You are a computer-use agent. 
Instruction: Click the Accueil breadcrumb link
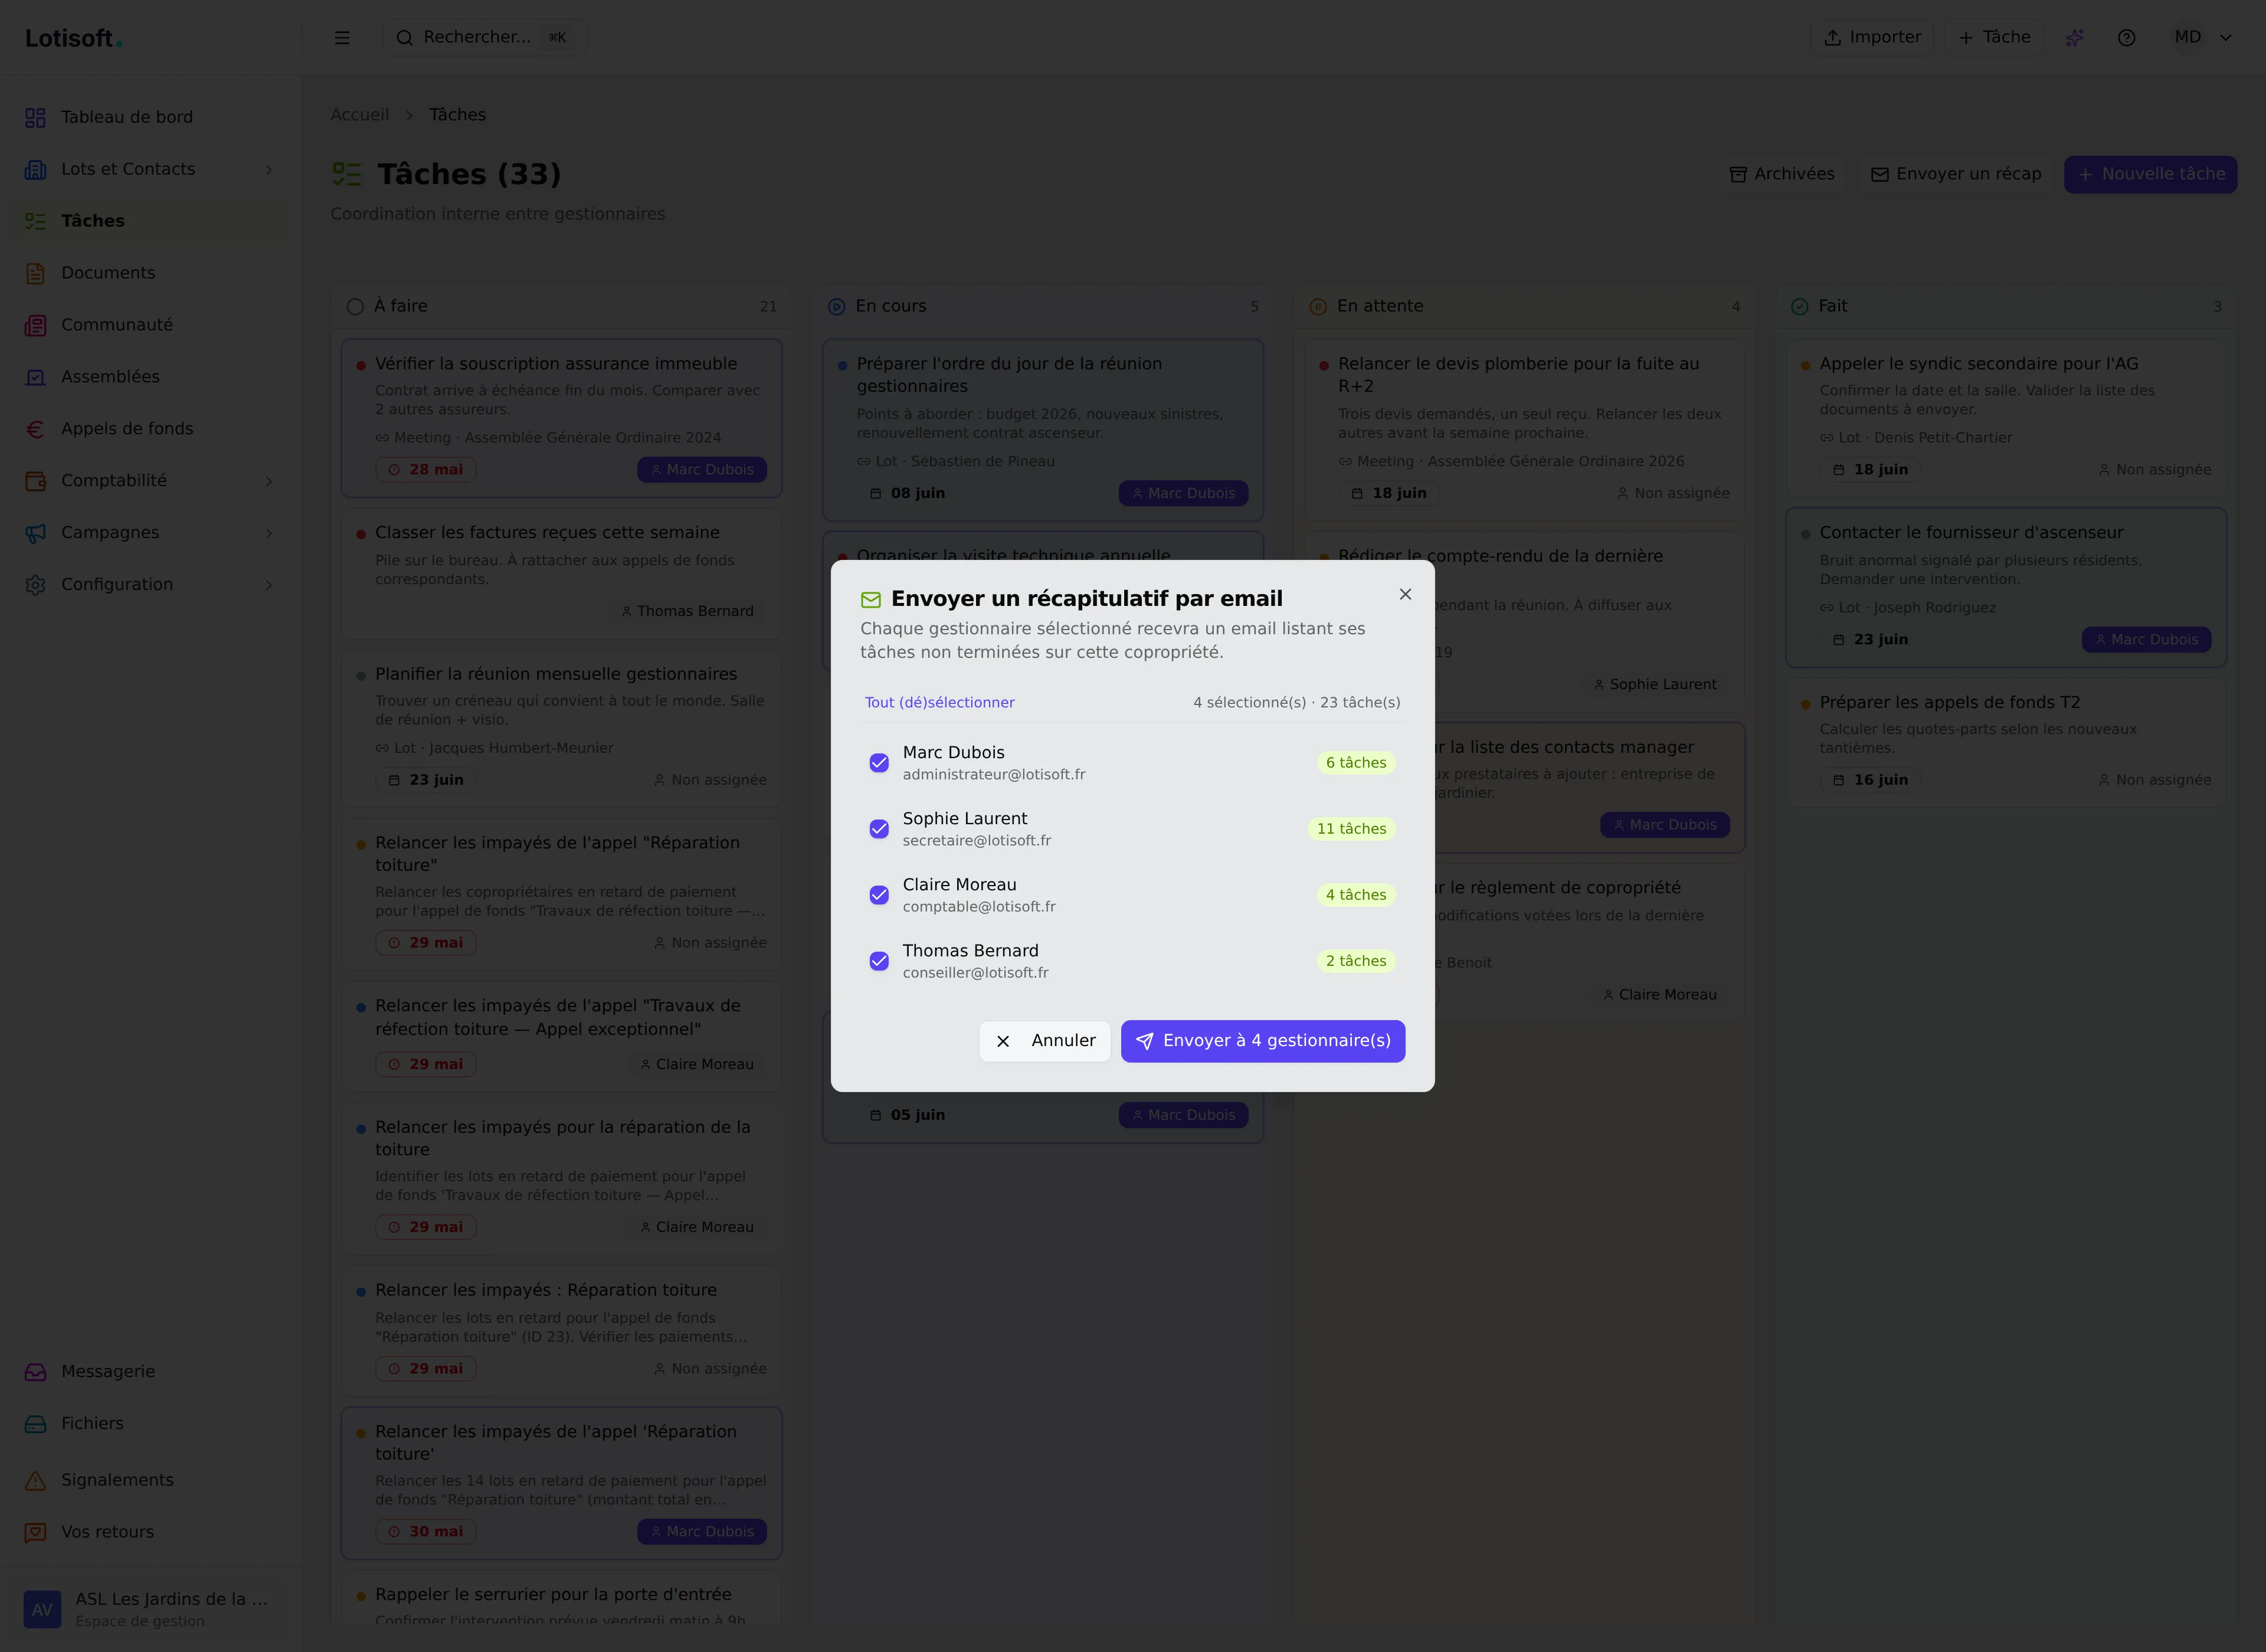(359, 115)
